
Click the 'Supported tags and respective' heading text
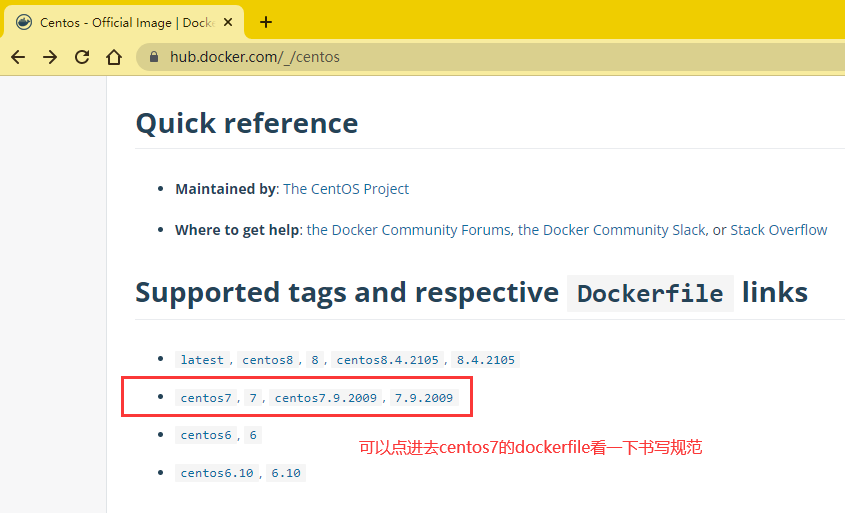[x=347, y=293]
